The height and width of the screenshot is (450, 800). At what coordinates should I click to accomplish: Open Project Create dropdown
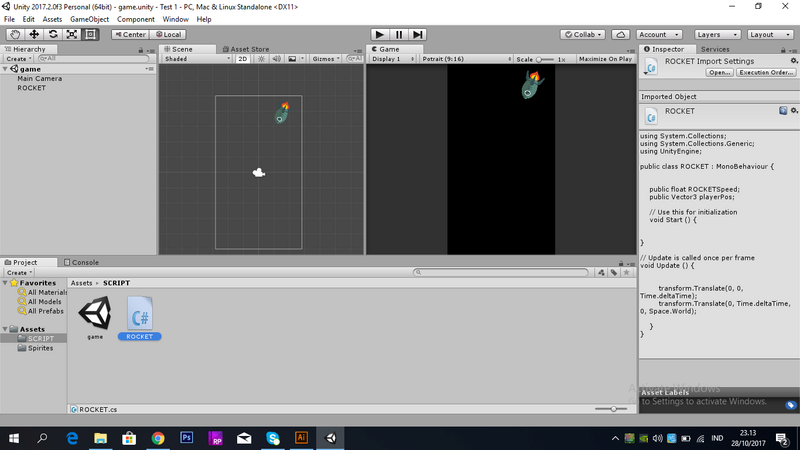tap(19, 272)
